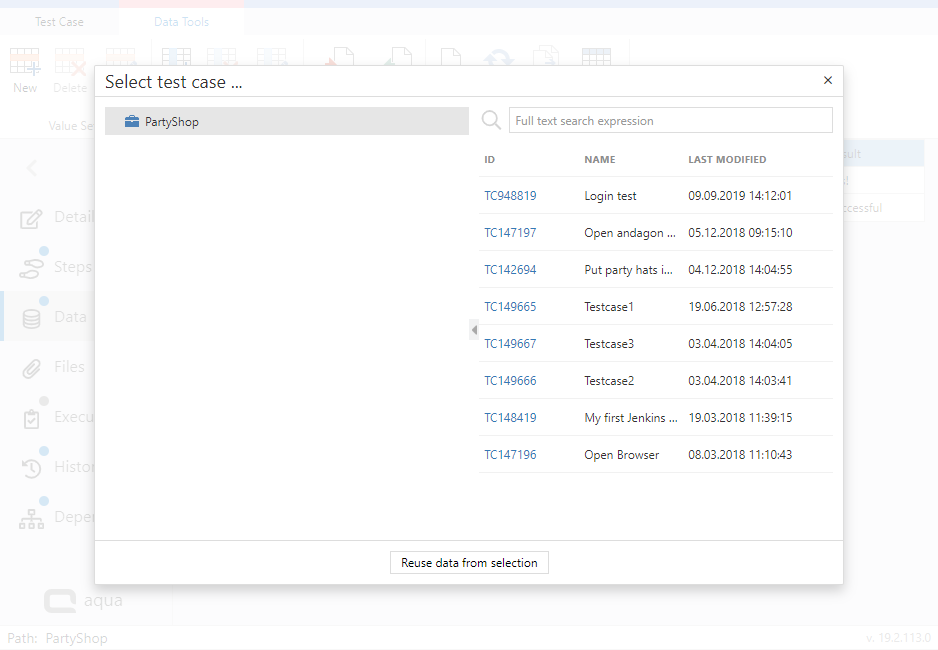938x650 pixels.
Task: Click the magnifier search icon
Action: pos(491,120)
